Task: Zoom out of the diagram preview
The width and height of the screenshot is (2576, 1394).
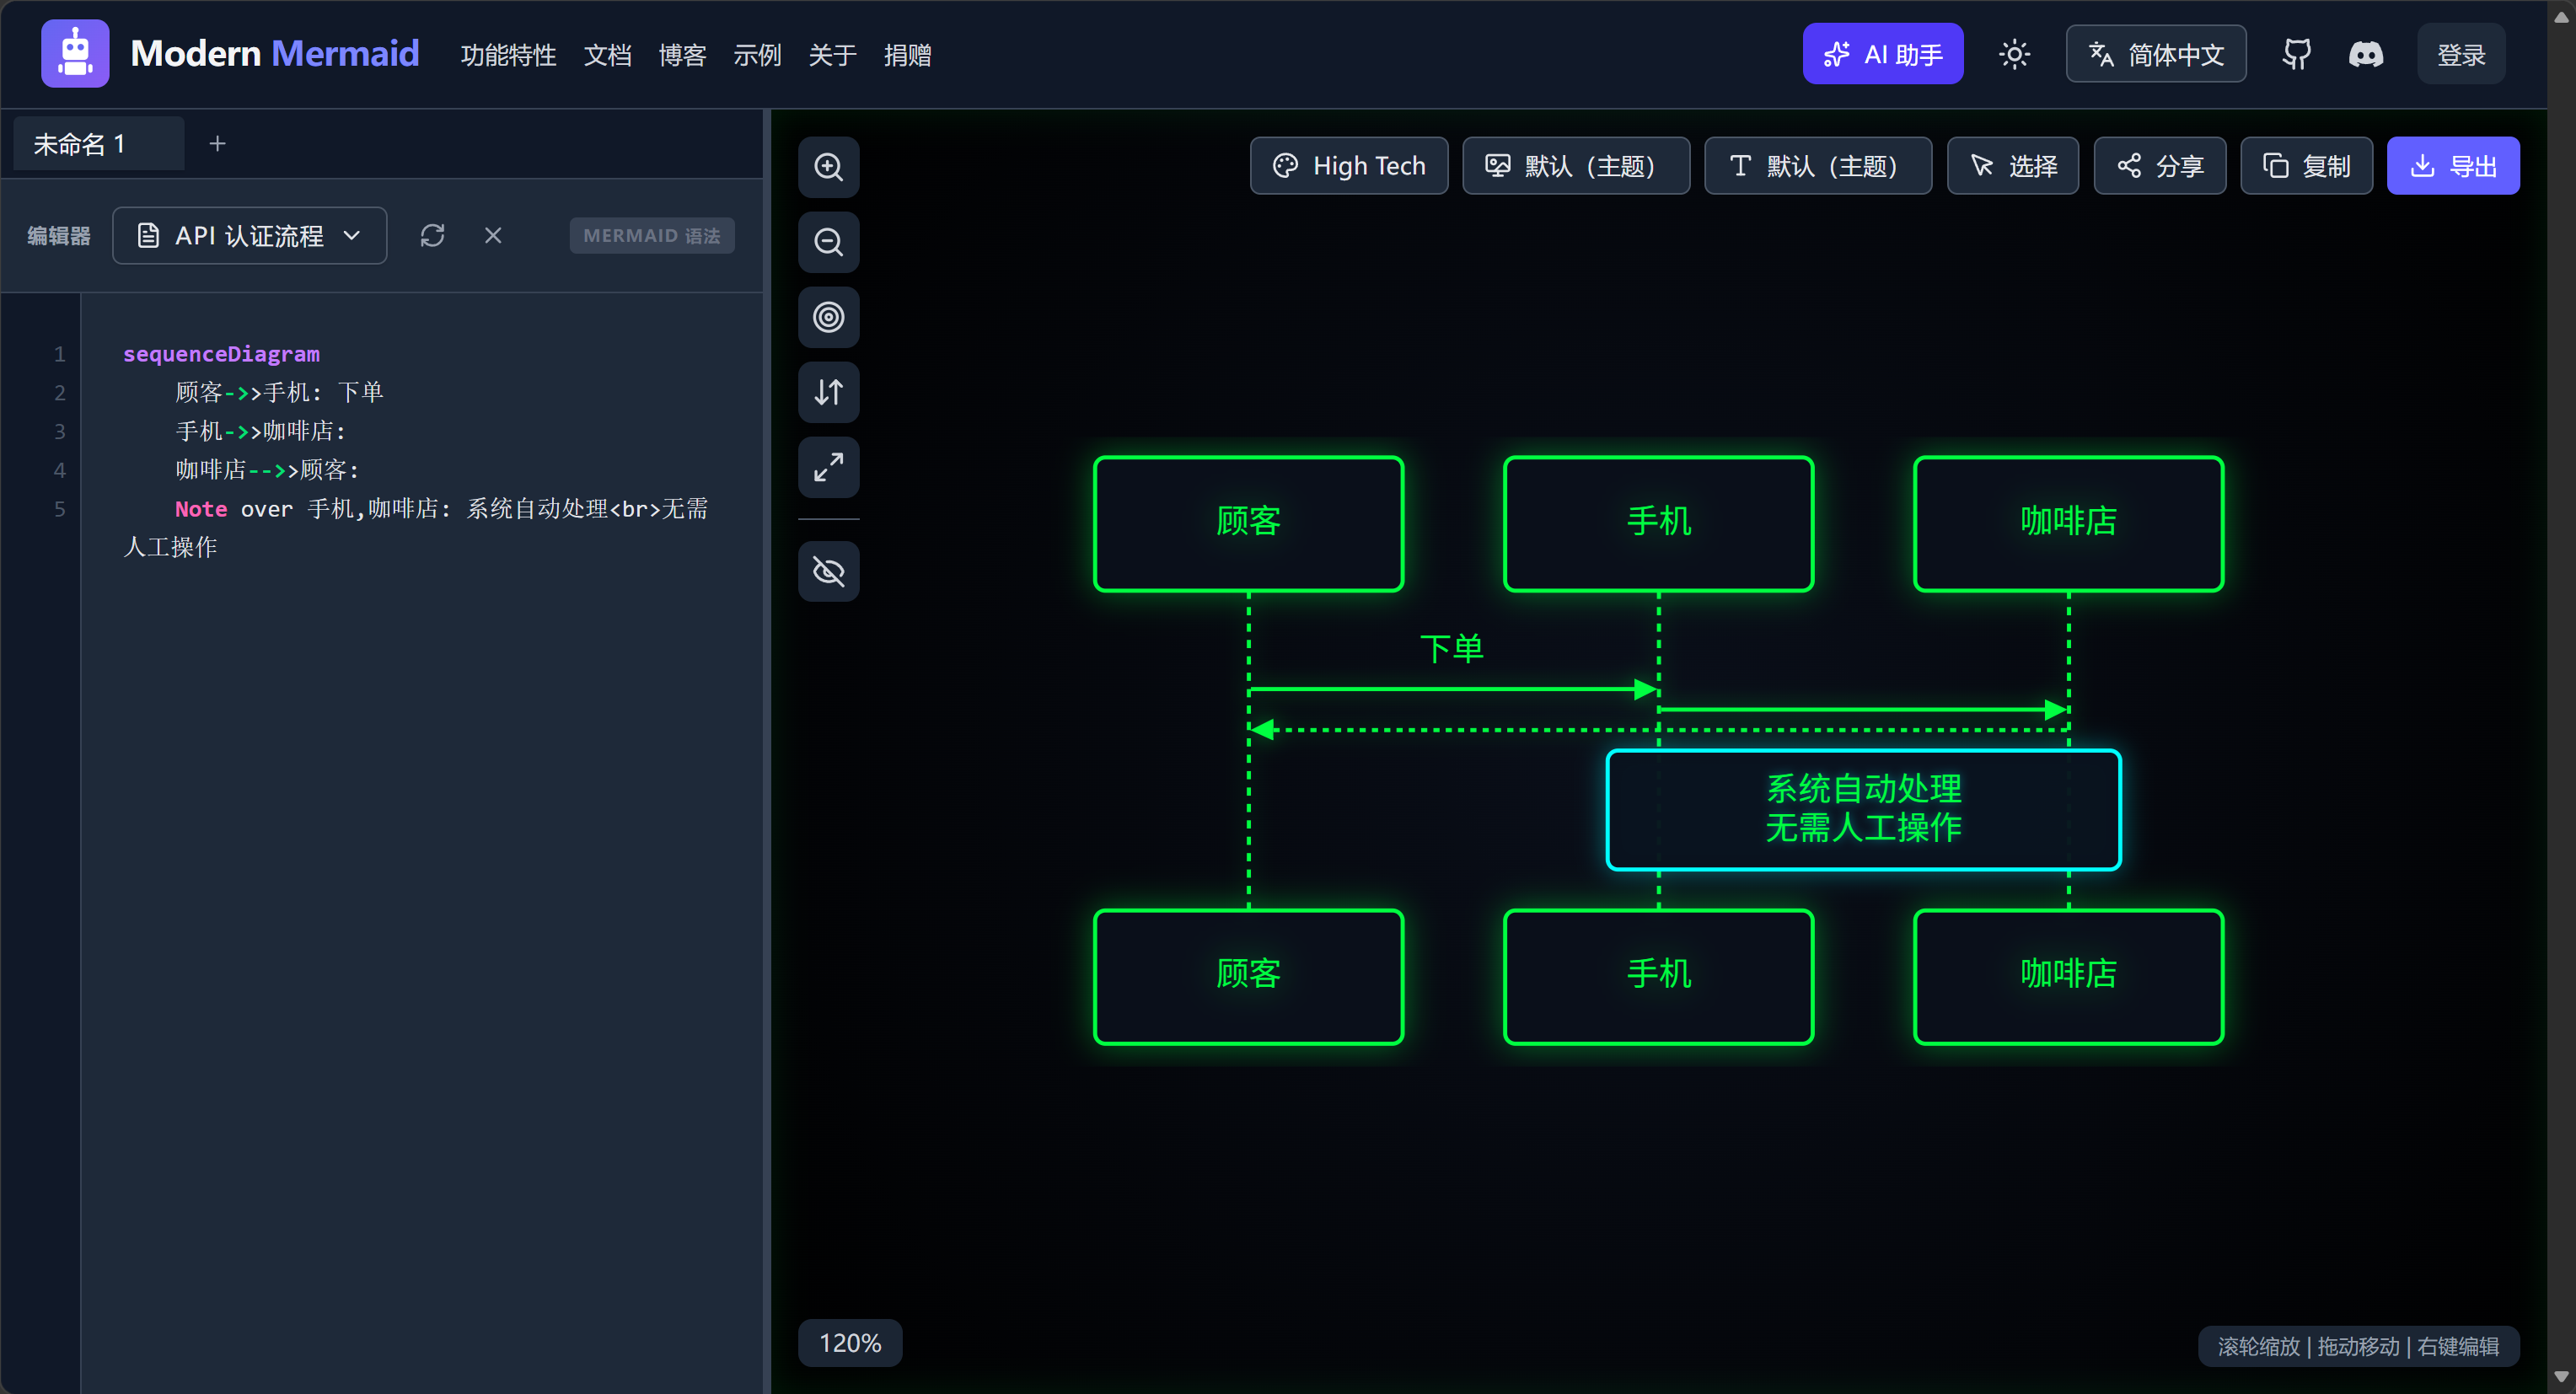Action: (x=828, y=242)
